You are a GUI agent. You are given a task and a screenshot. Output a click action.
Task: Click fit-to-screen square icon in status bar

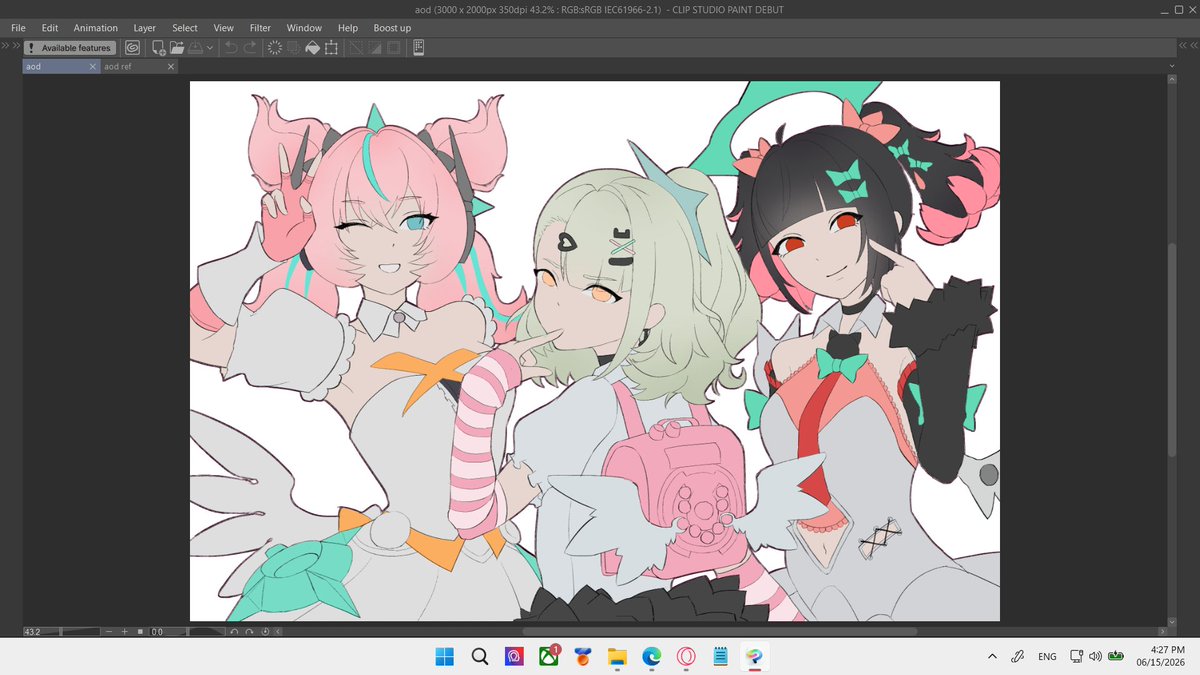coord(140,632)
